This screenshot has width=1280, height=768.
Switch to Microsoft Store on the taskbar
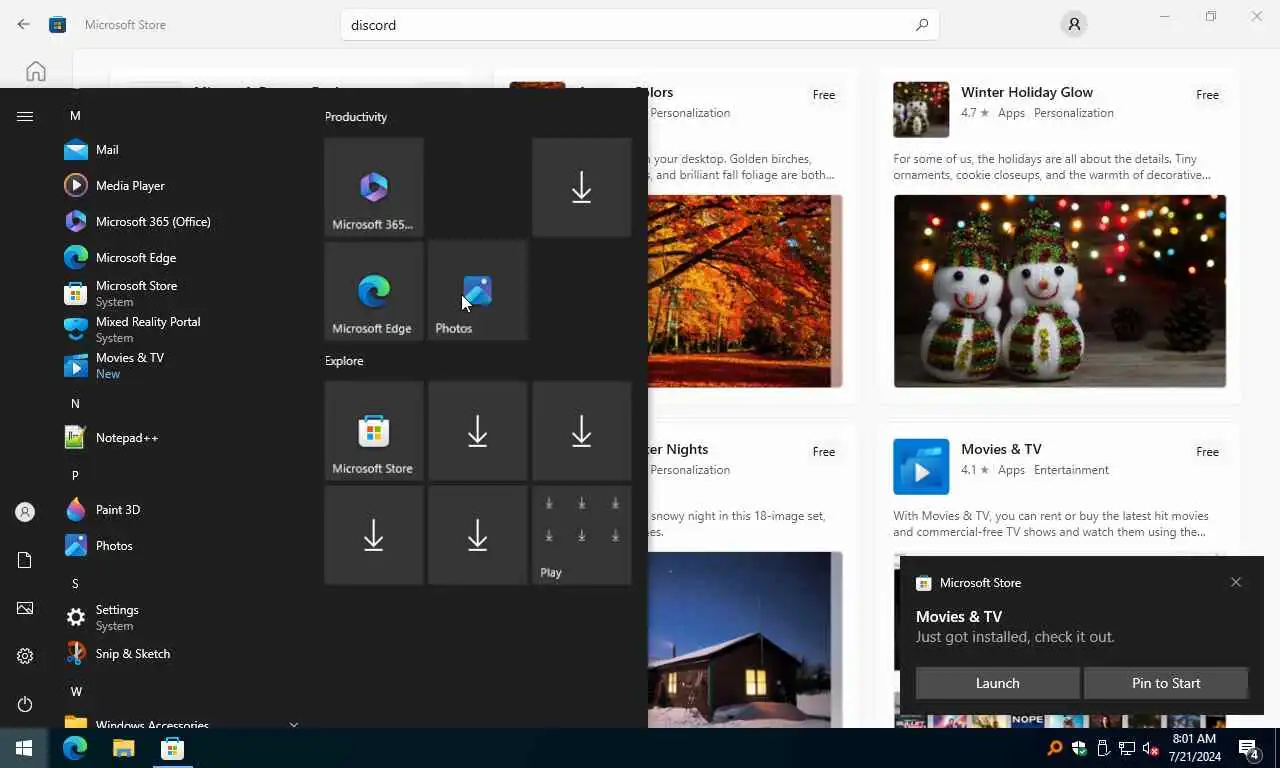pos(172,748)
